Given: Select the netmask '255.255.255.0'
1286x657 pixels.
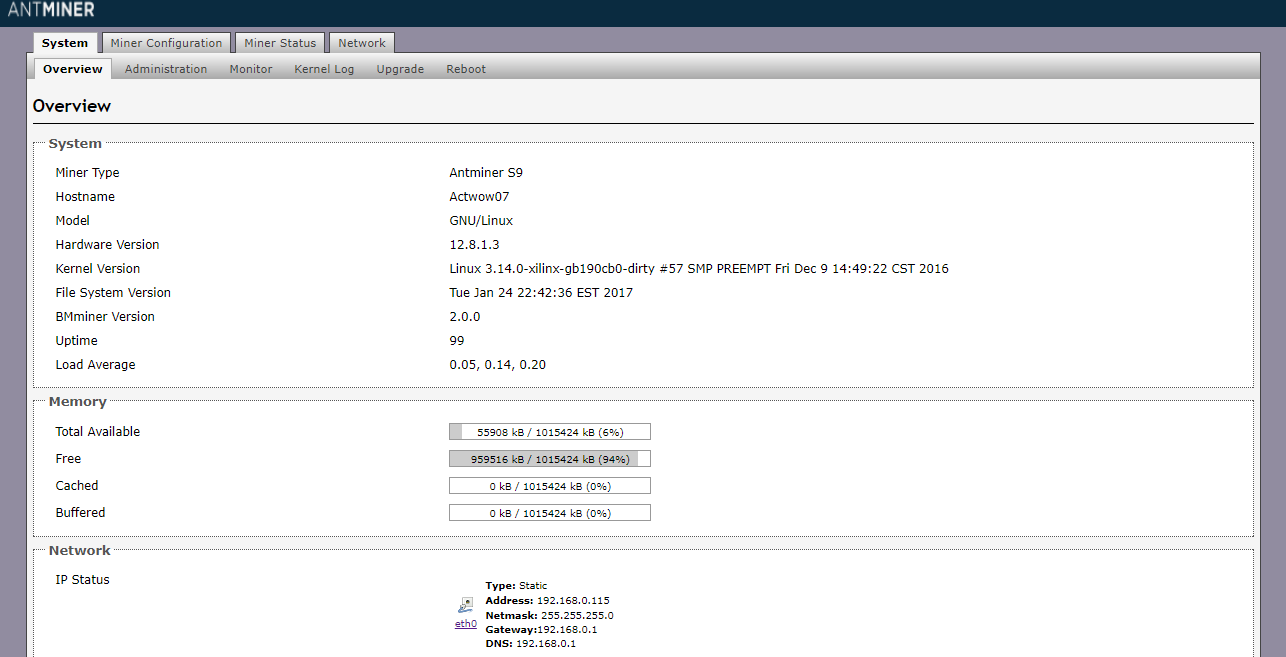Looking at the screenshot, I should (577, 615).
